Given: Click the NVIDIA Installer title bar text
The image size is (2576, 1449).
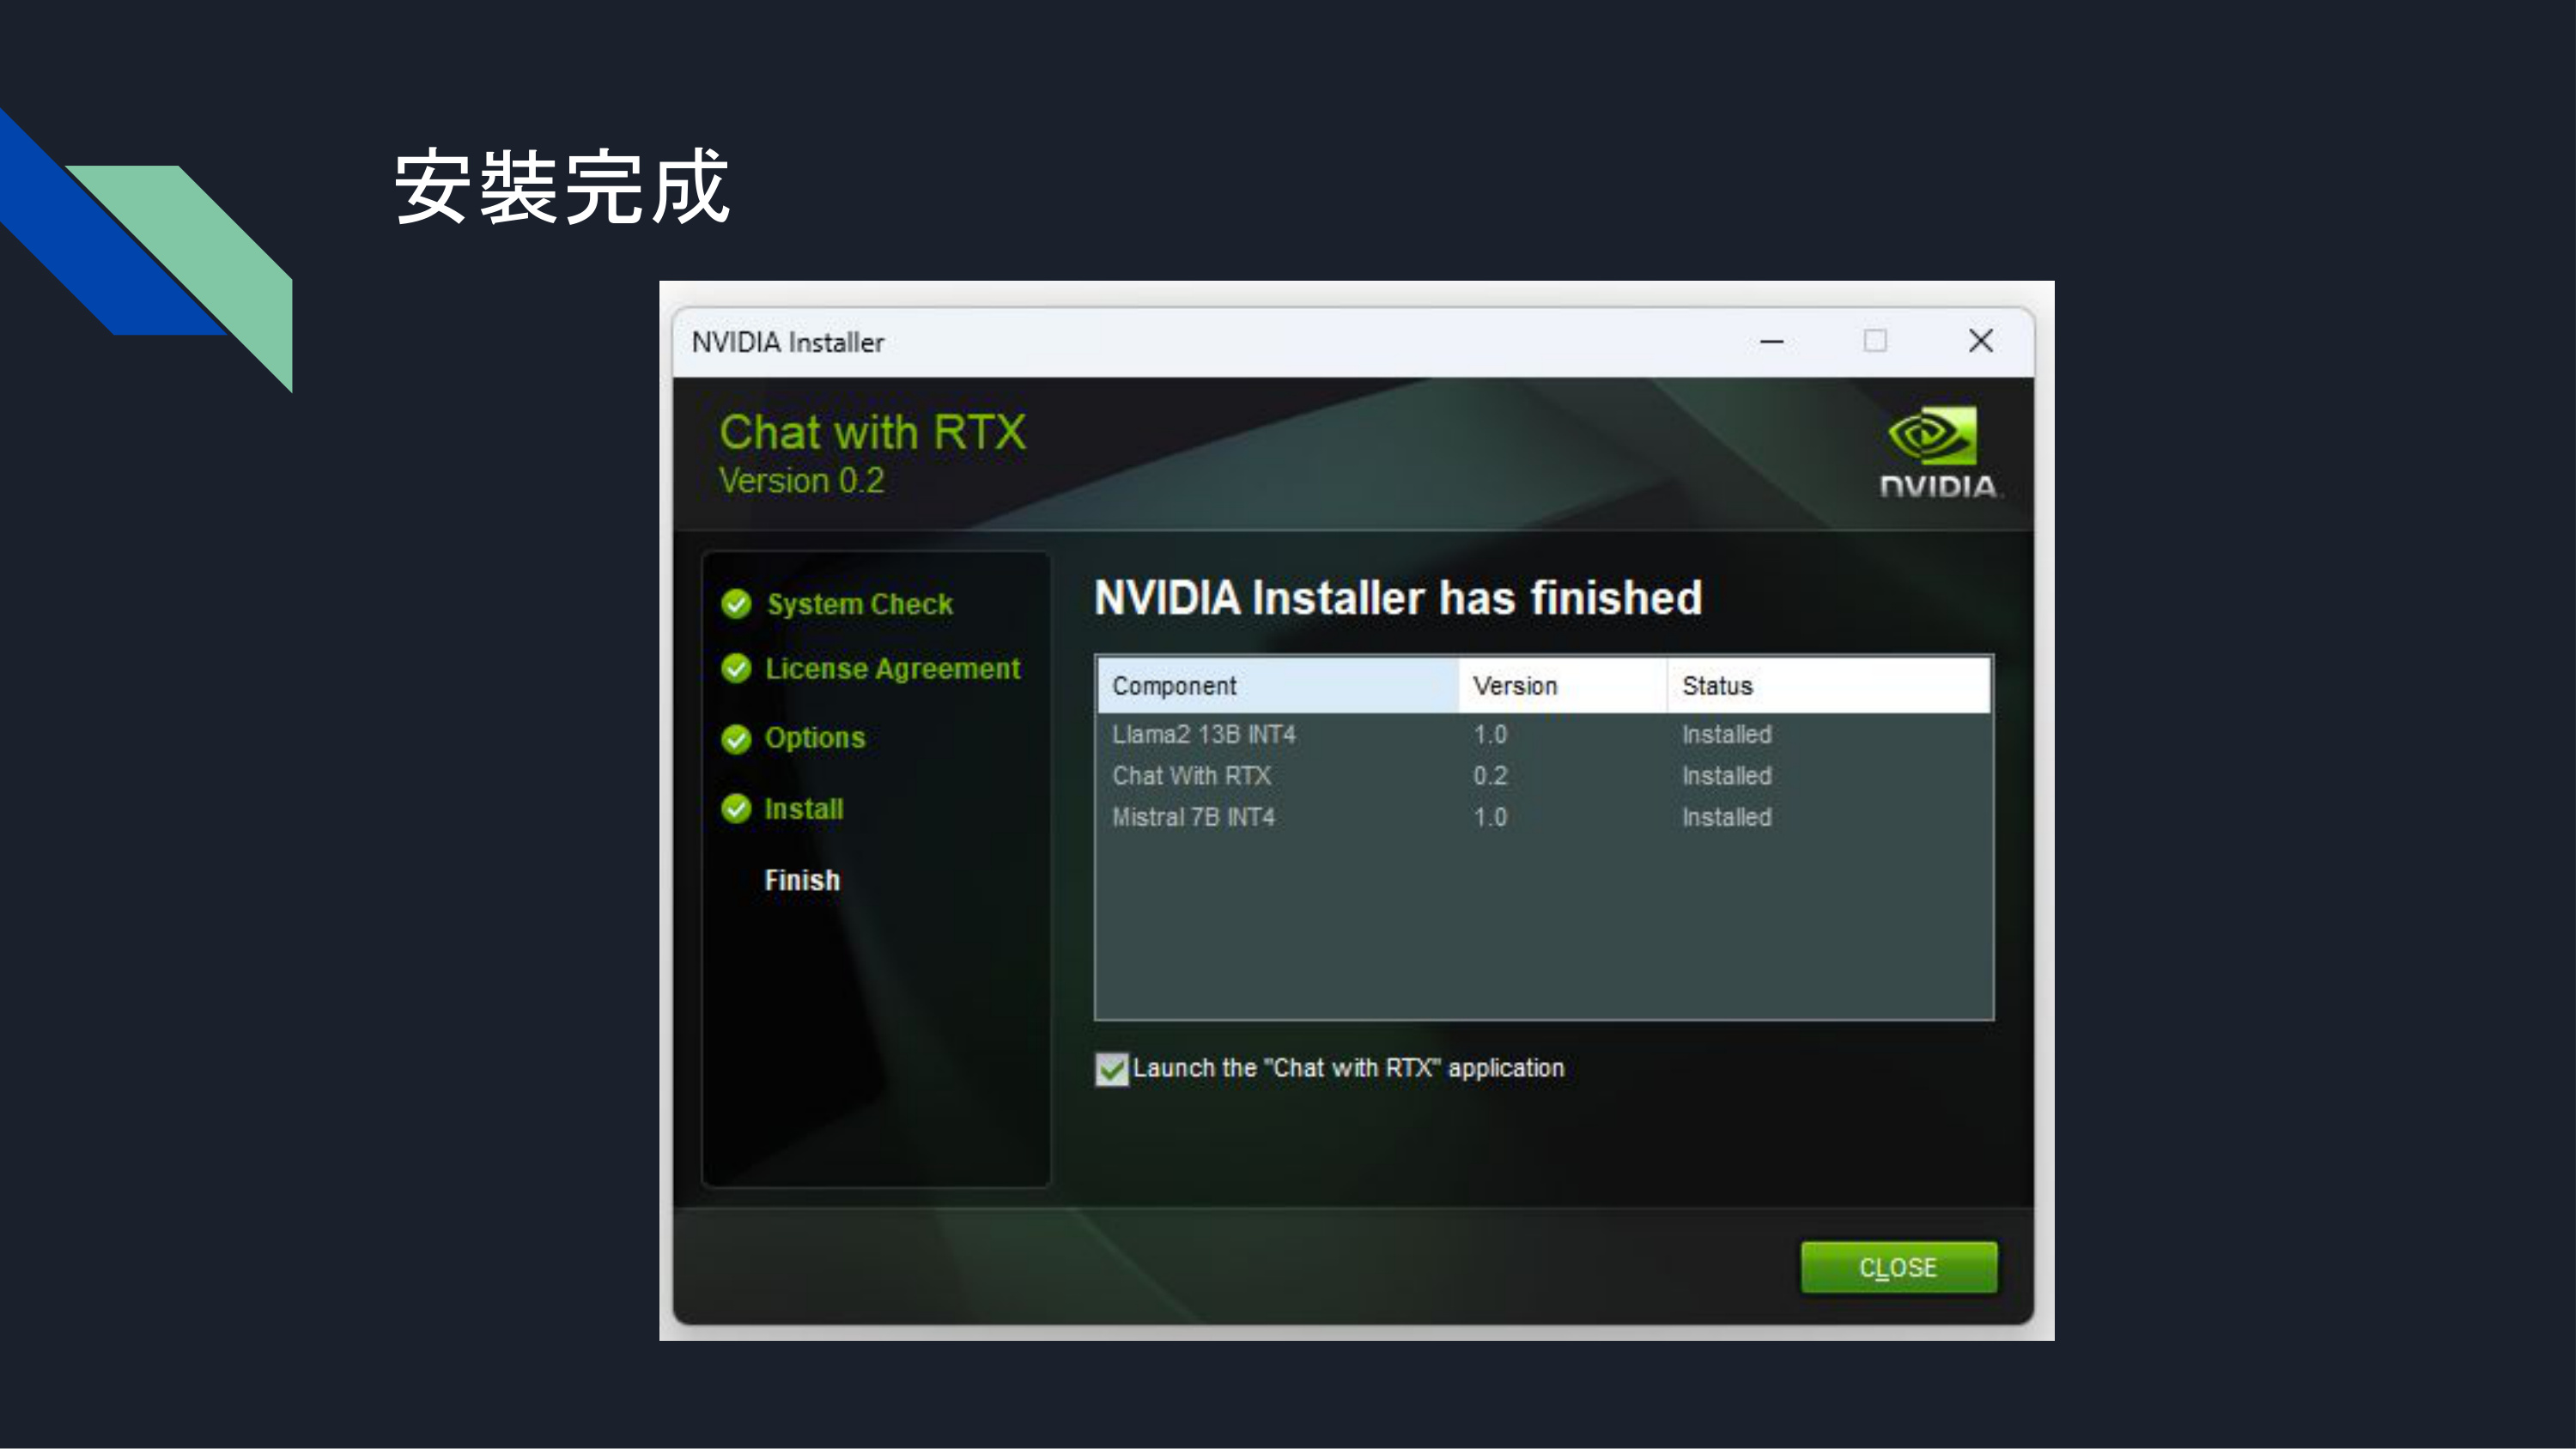Looking at the screenshot, I should pyautogui.click(x=788, y=342).
